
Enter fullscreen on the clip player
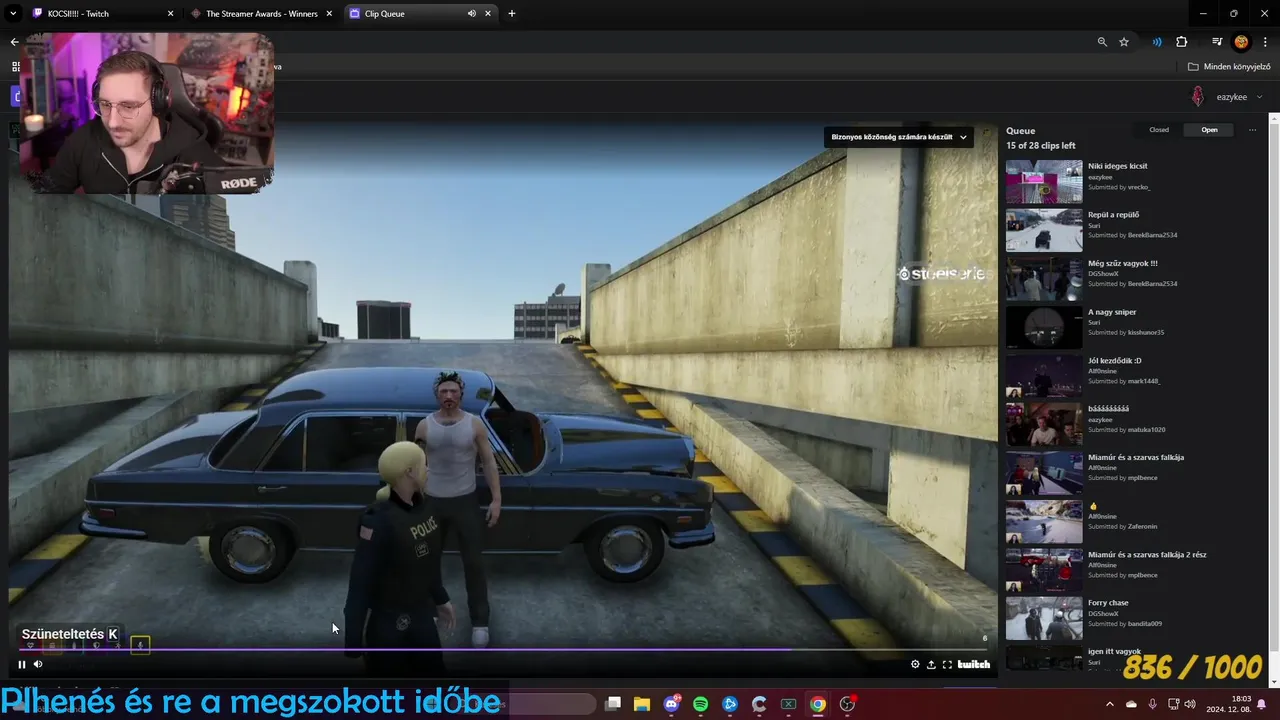coord(947,664)
